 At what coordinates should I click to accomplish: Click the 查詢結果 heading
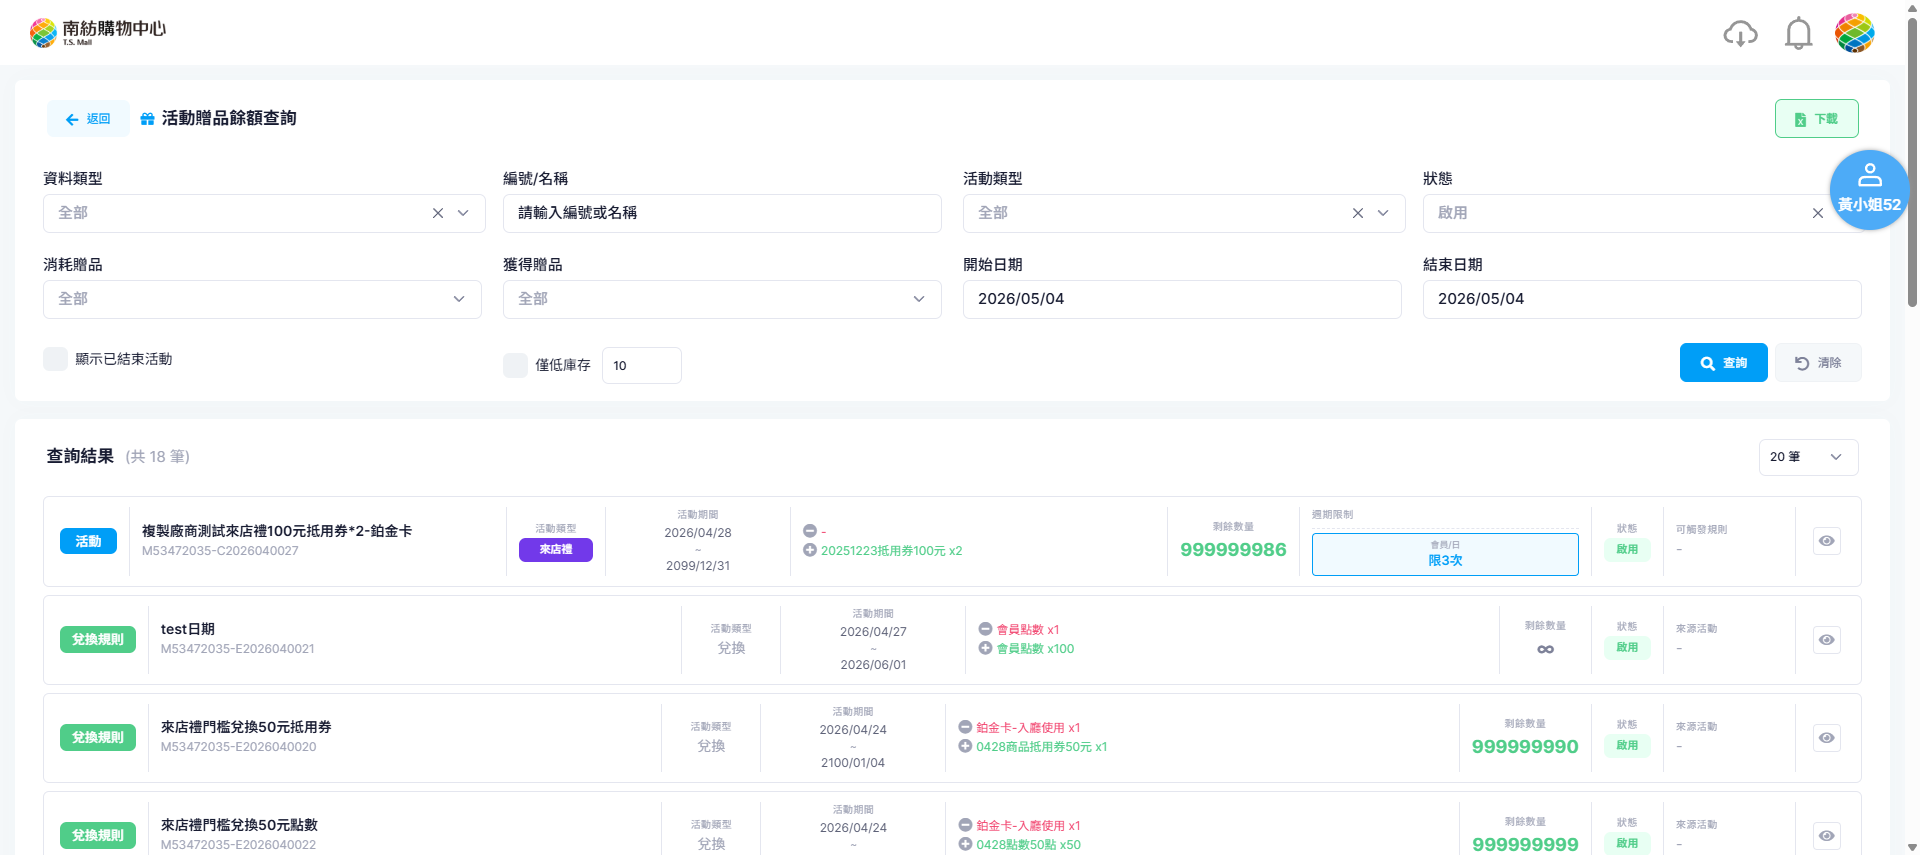[80, 456]
